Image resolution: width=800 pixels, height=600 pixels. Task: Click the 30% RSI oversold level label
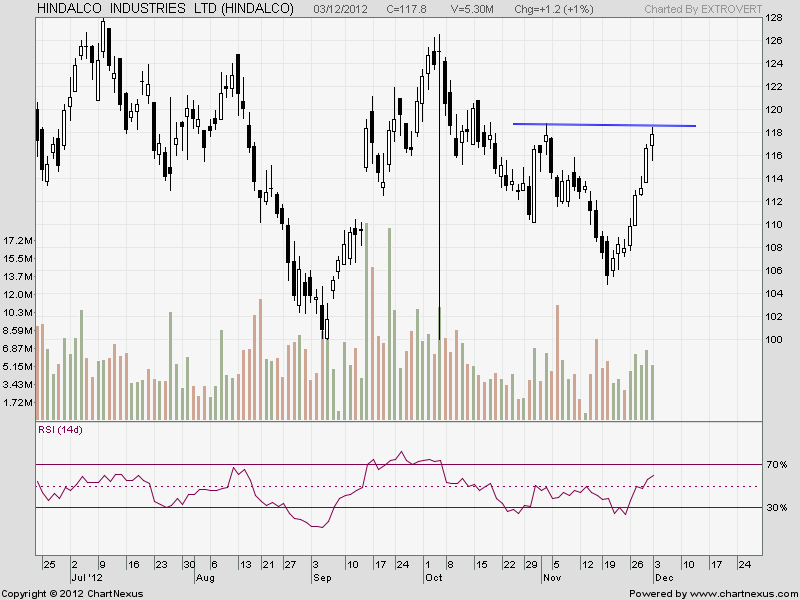click(x=777, y=508)
